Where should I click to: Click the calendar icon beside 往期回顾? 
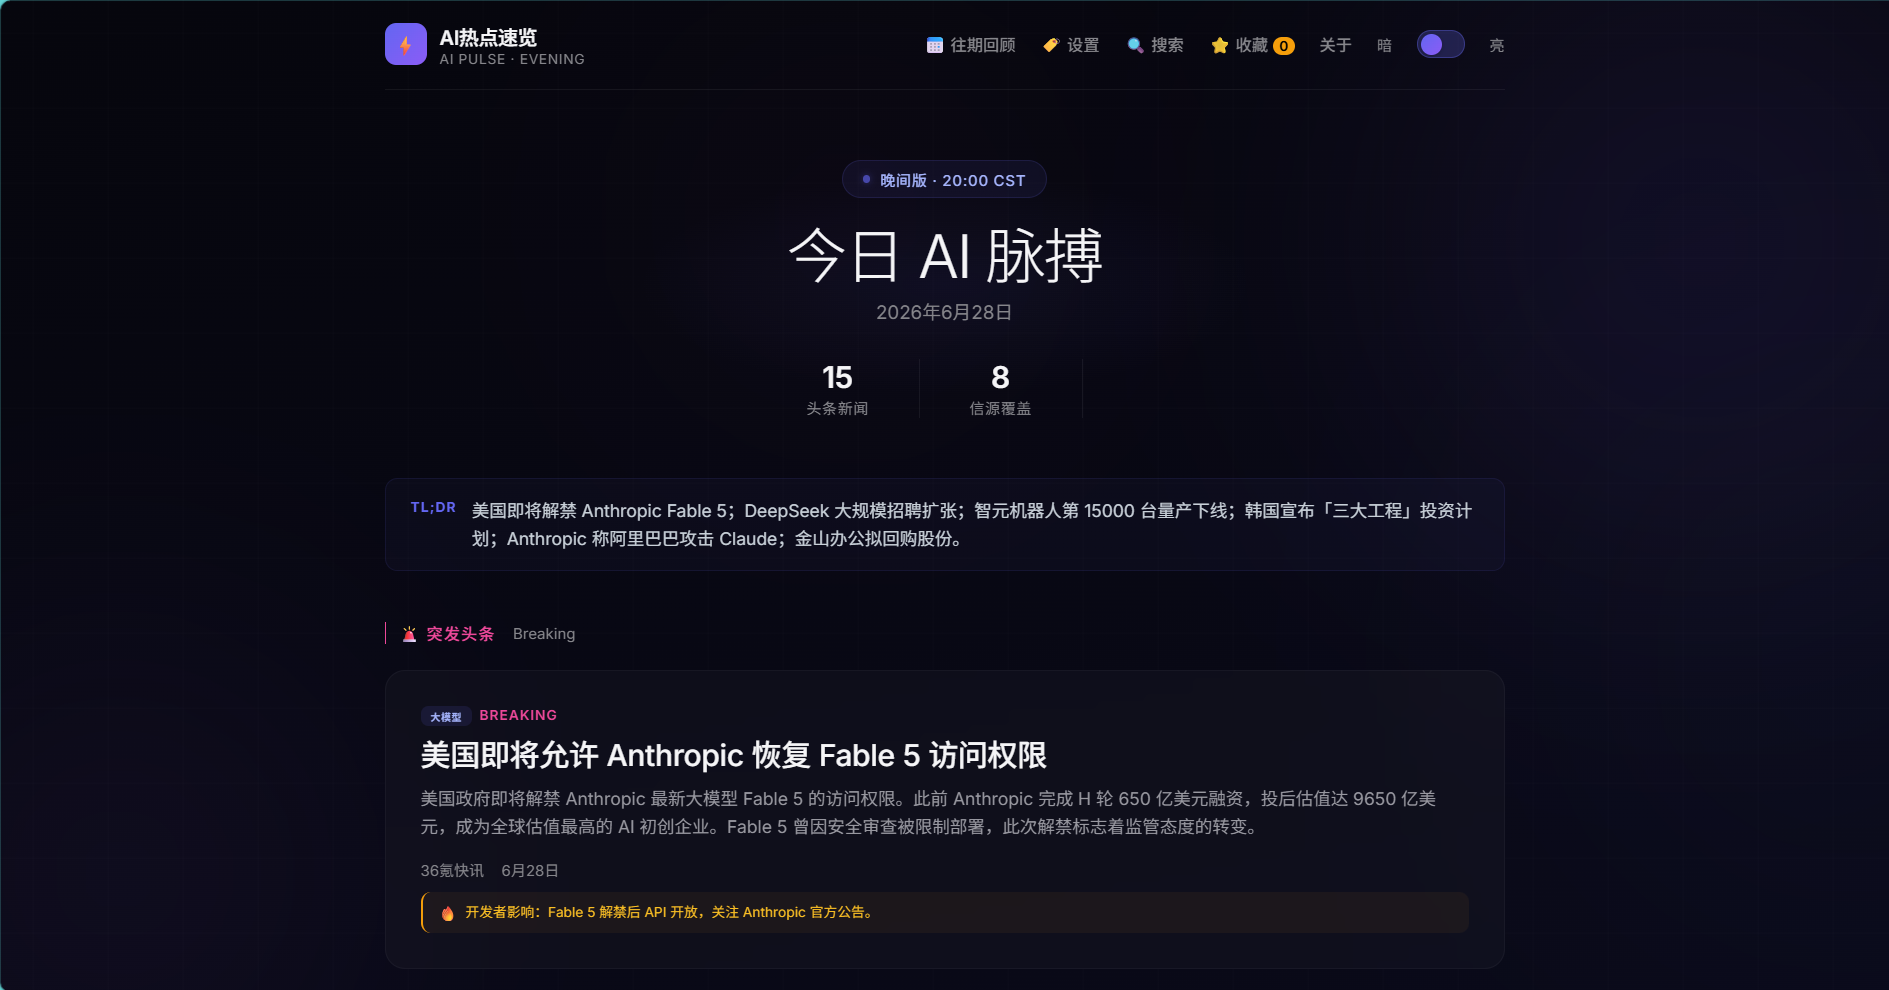(935, 45)
